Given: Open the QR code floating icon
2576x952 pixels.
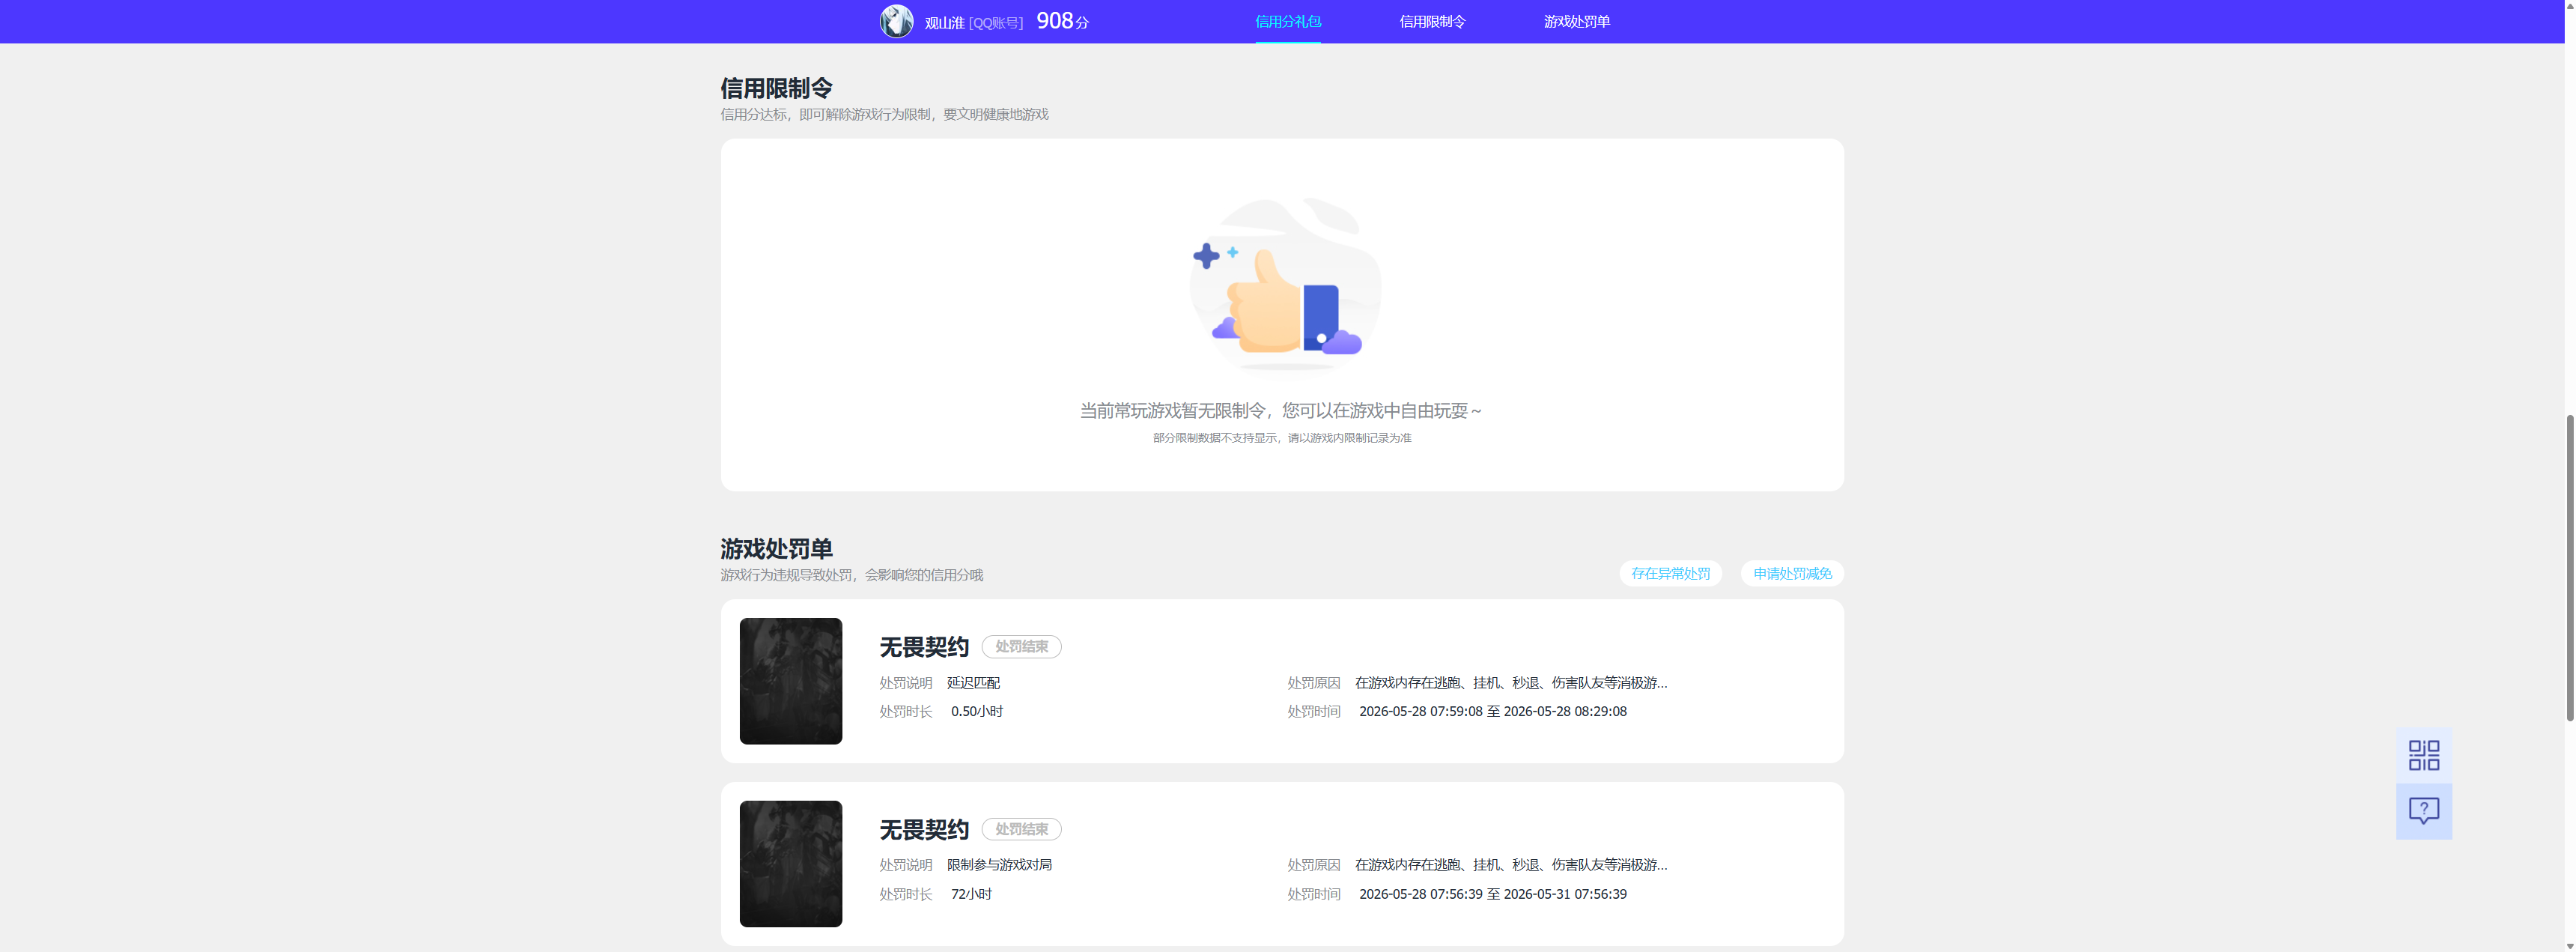Looking at the screenshot, I should (2423, 755).
